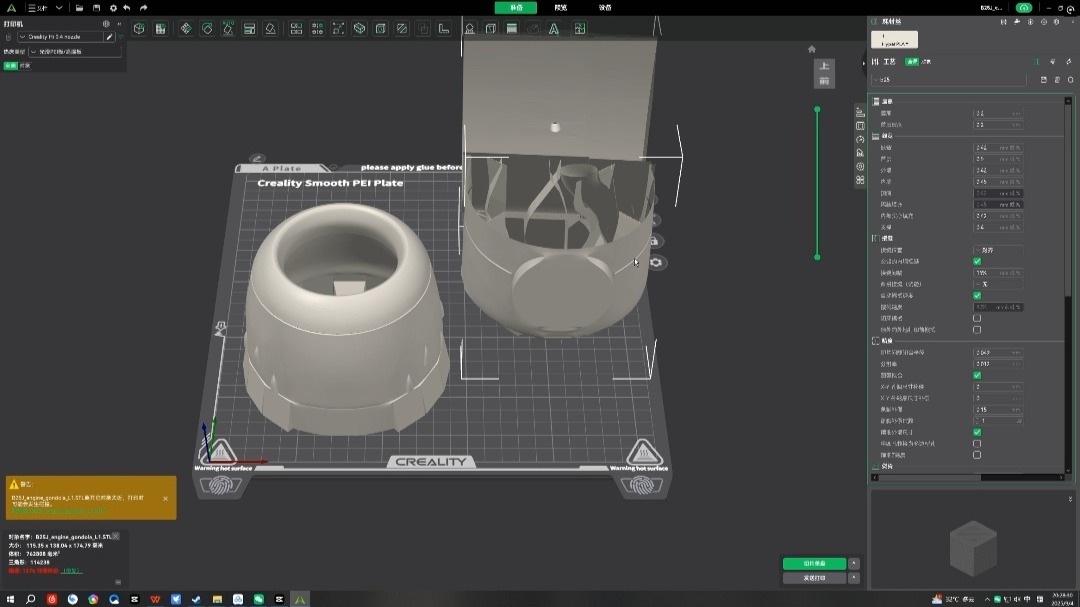Click the Send print button
1080x607 pixels.
(814, 578)
